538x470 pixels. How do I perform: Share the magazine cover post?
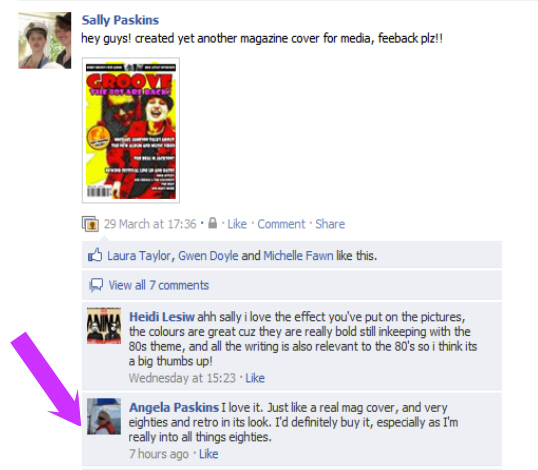point(330,224)
